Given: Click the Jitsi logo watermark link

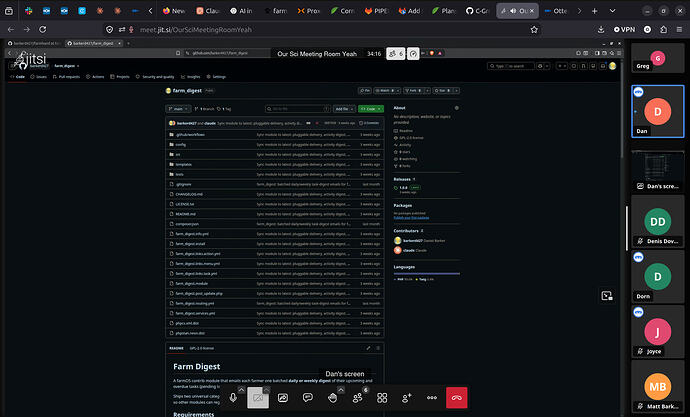Looking at the screenshot, I should (29, 60).
